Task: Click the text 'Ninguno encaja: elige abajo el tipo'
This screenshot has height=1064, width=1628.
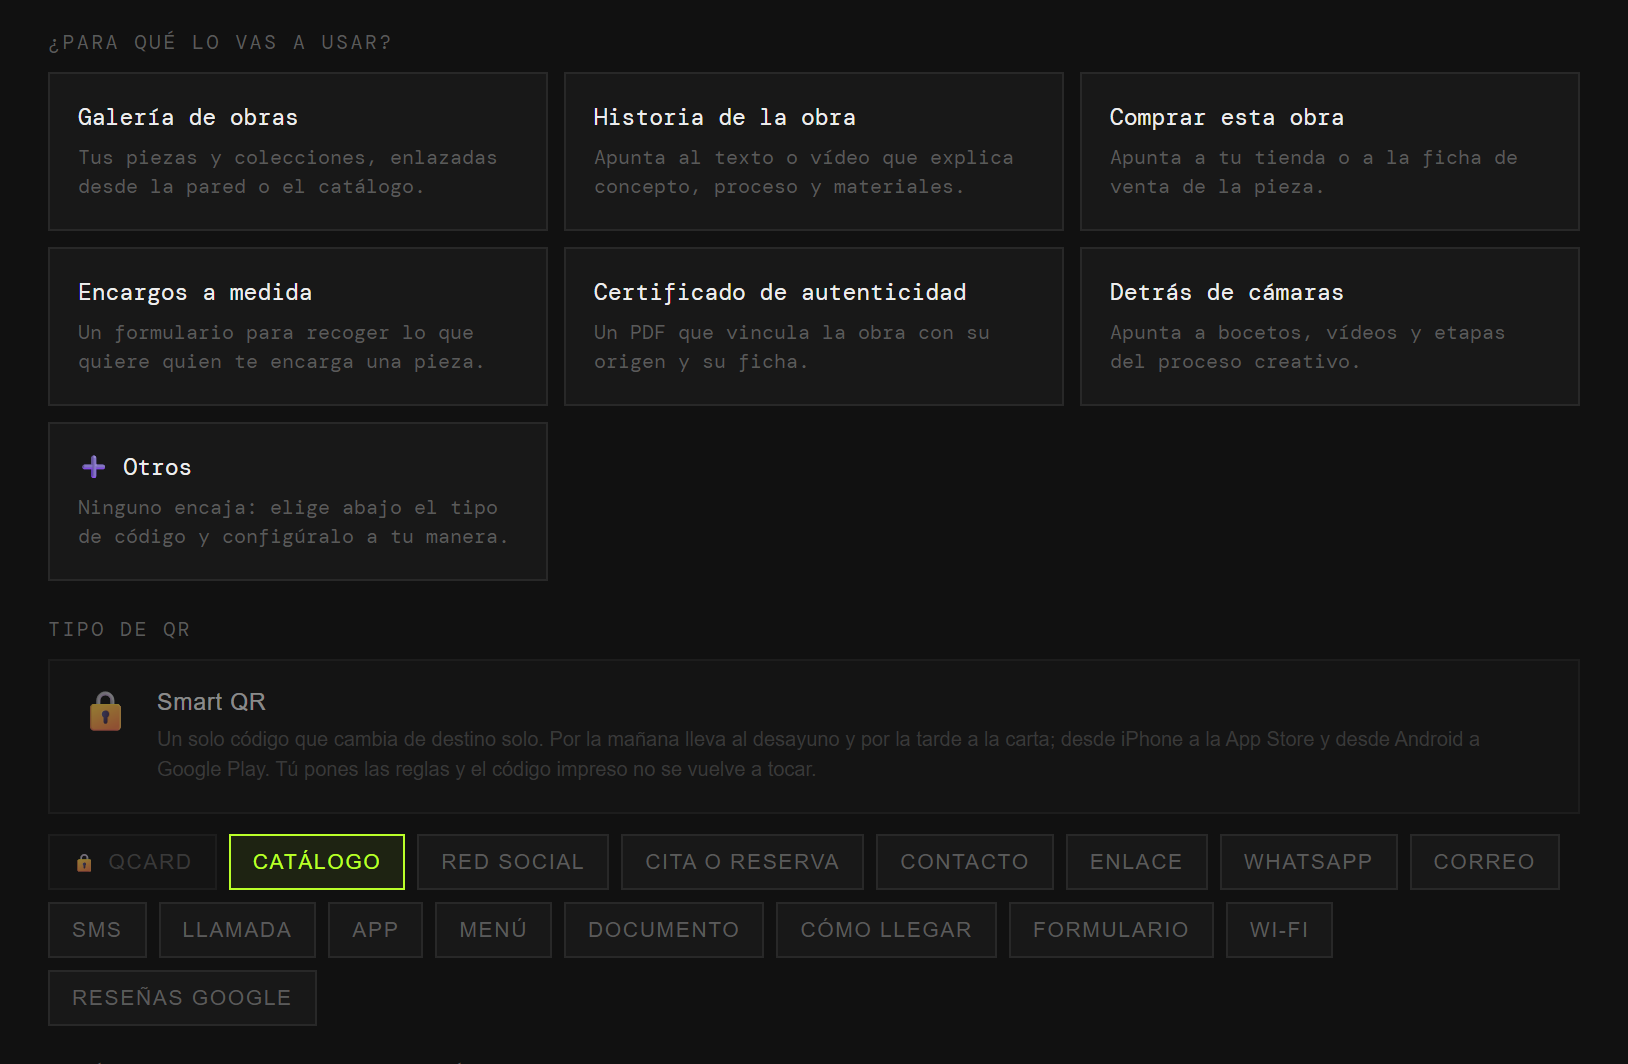Action: tap(288, 508)
